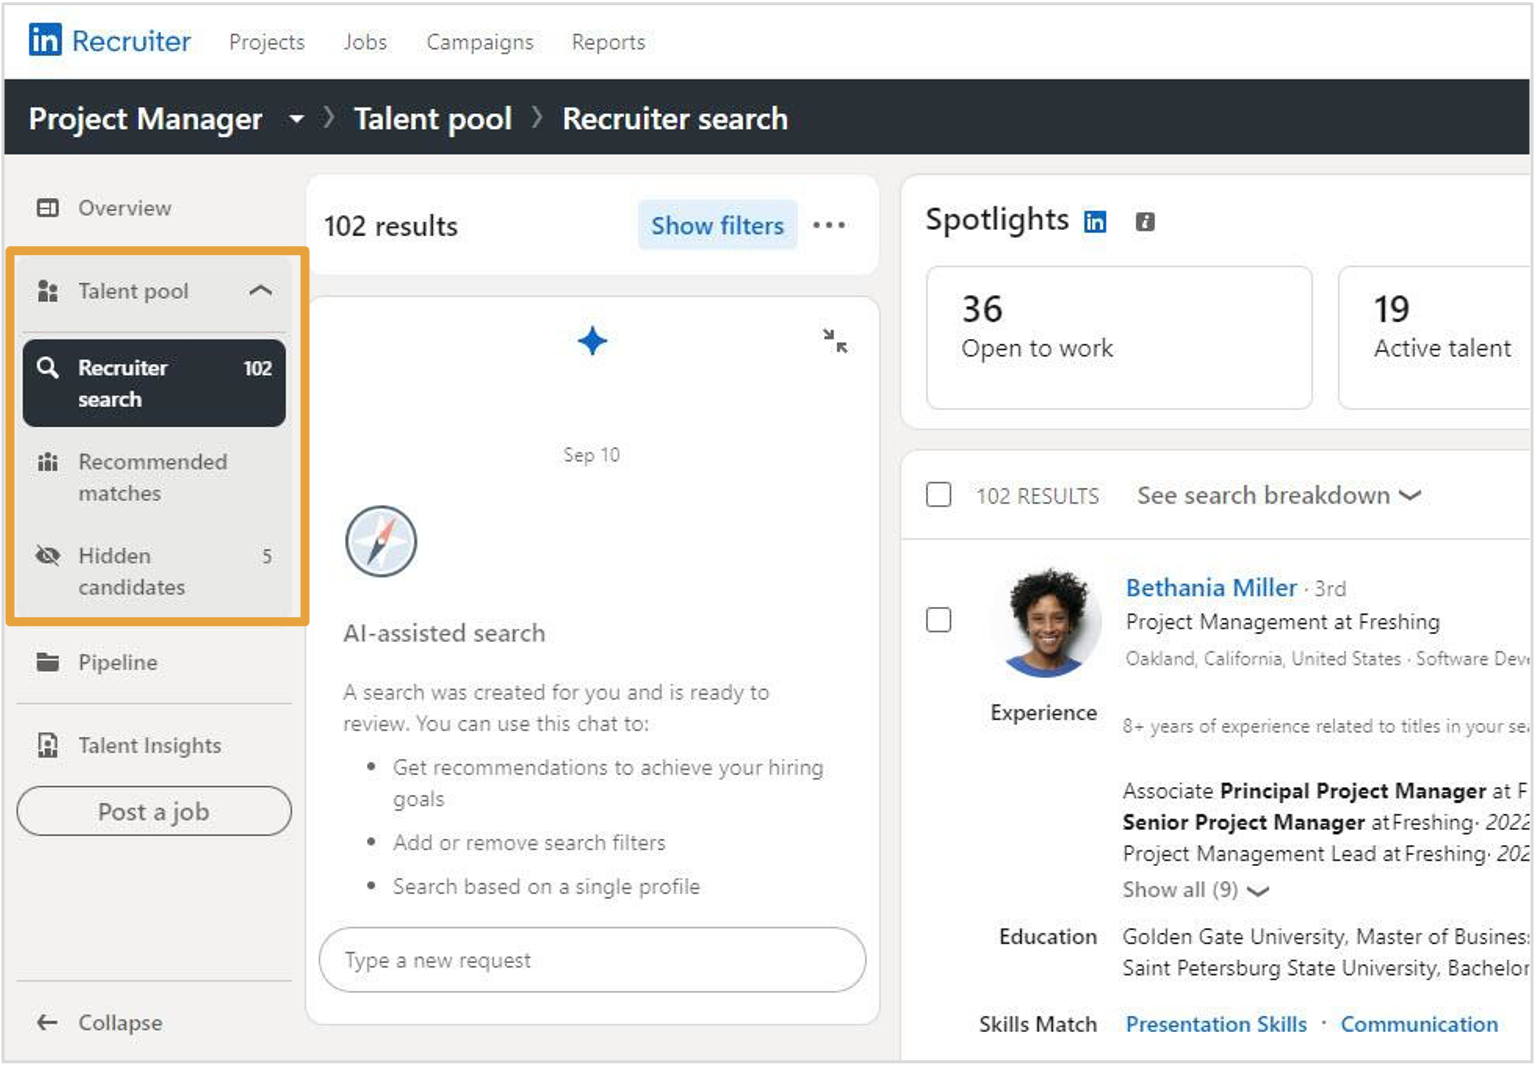The image size is (1540, 1067).
Task: Click Saint Petersburg State University entry
Action: [1326, 968]
